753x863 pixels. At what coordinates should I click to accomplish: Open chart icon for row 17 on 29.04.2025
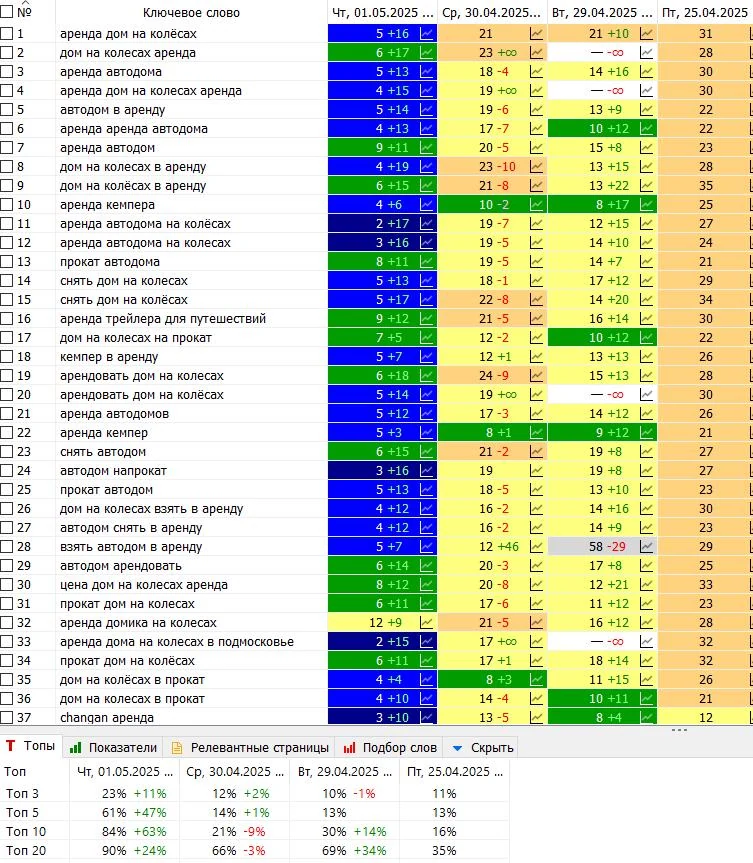point(646,338)
